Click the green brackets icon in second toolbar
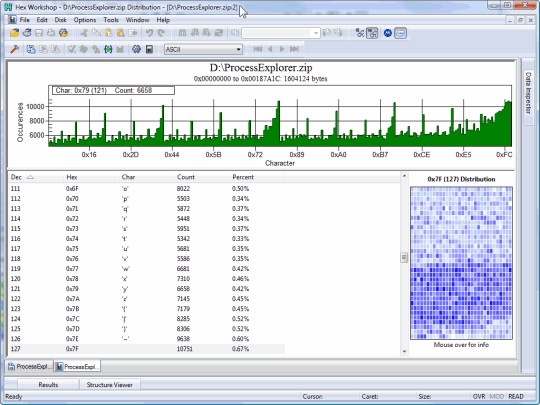 click(x=108, y=49)
